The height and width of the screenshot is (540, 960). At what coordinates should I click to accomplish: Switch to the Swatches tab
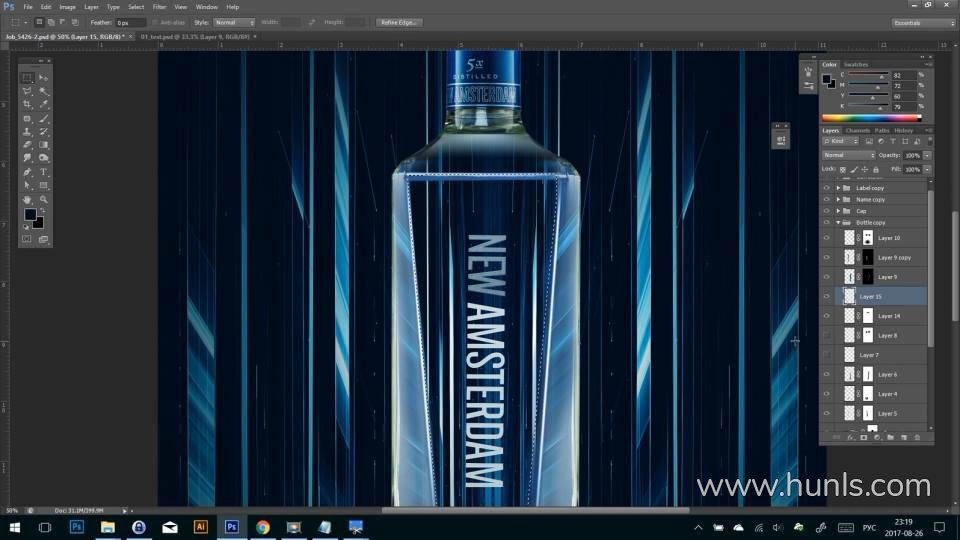856,65
